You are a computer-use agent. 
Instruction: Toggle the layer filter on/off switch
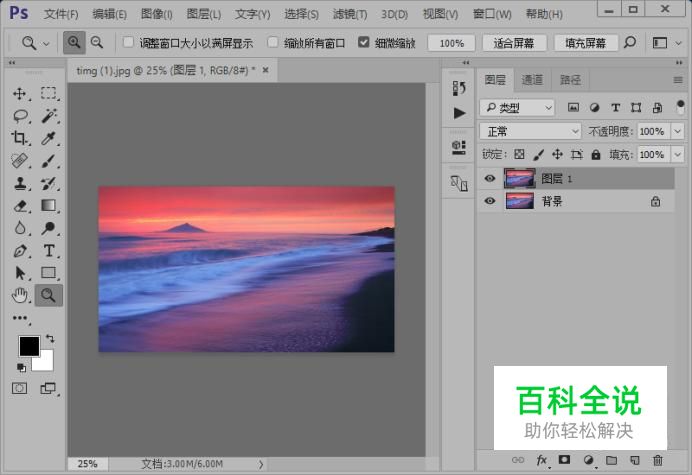pyautogui.click(x=680, y=107)
